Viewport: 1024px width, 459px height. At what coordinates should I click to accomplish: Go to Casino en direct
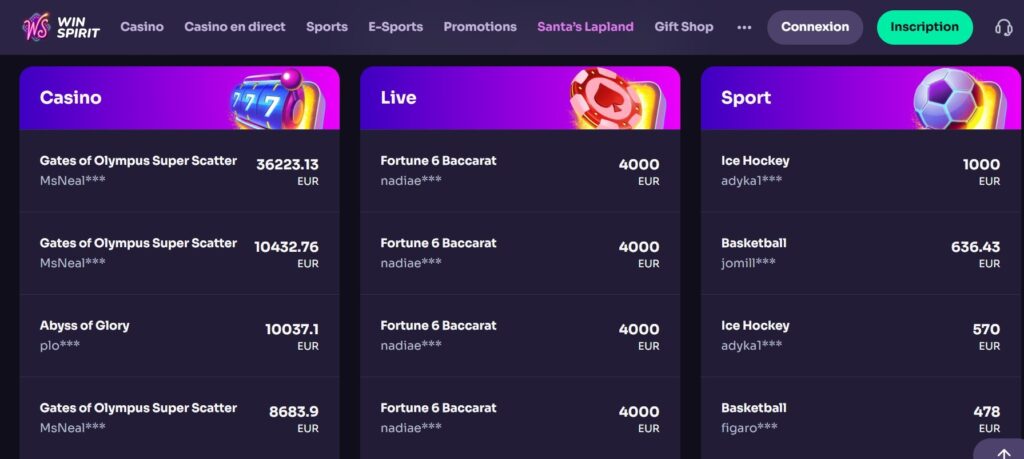235,27
